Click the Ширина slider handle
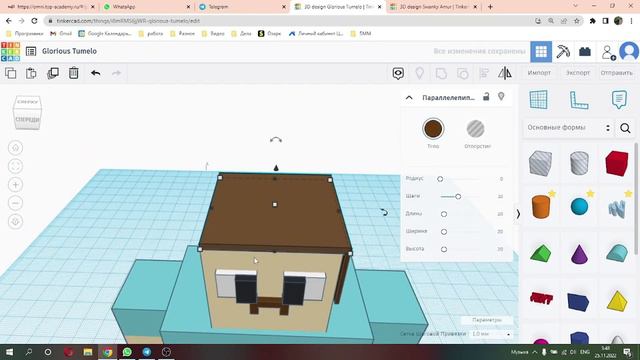The height and width of the screenshot is (360, 640). [444, 231]
